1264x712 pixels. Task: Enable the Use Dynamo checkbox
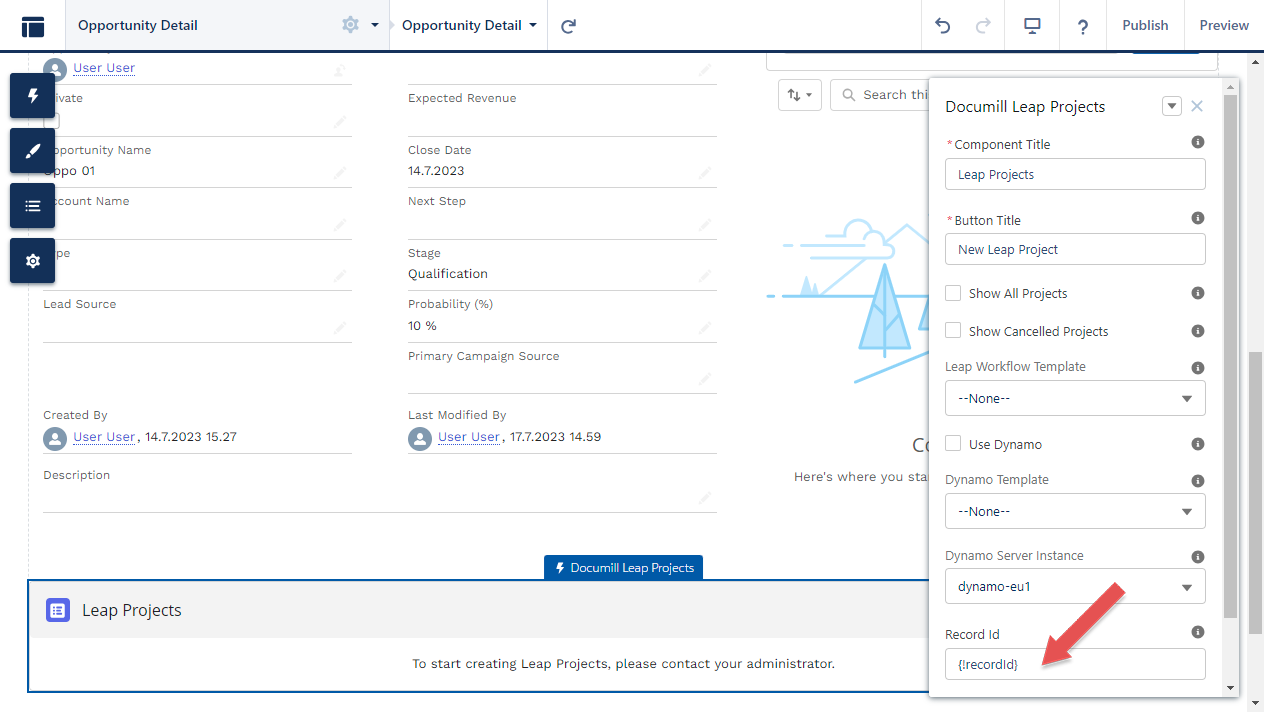coord(953,443)
